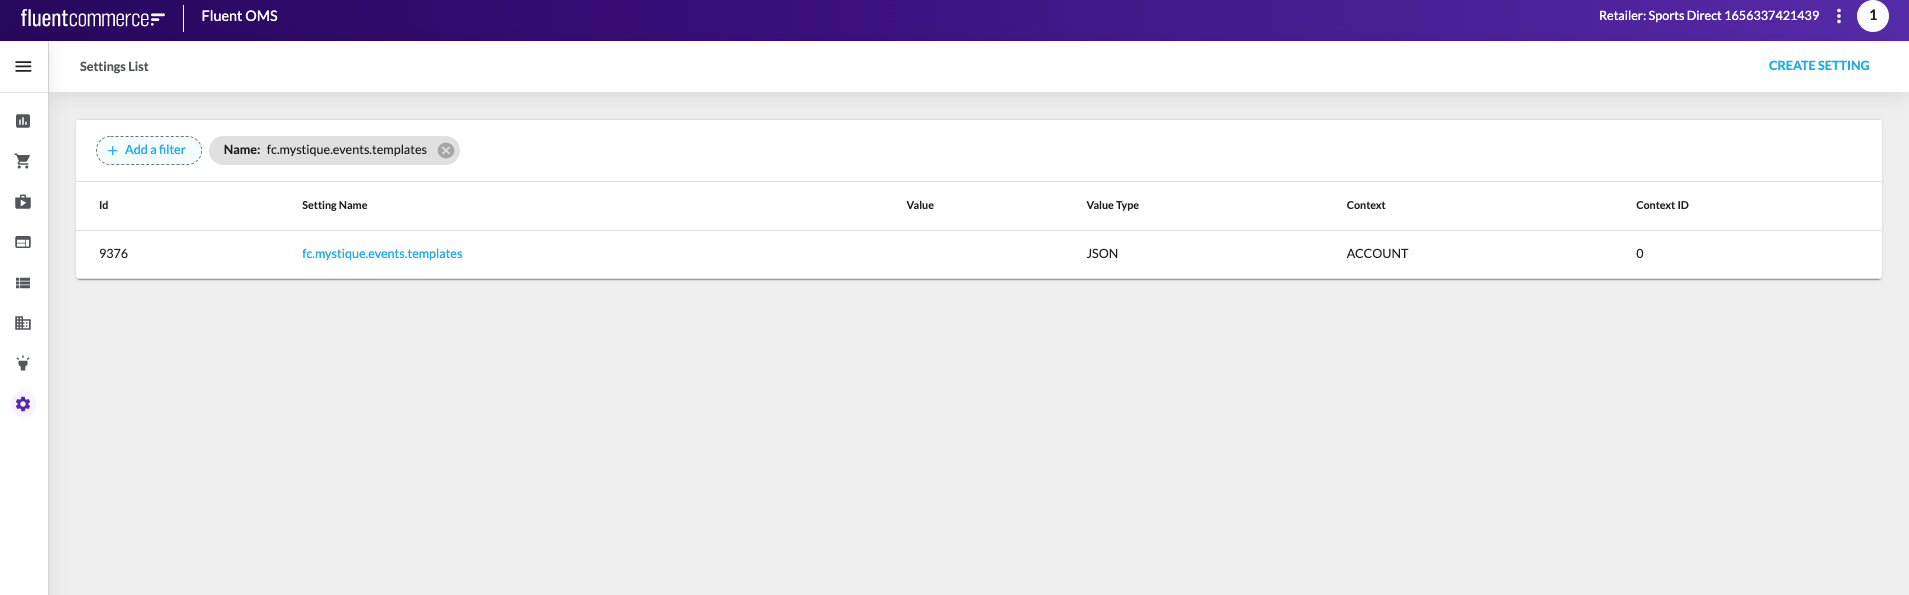Image resolution: width=1909 pixels, height=595 pixels.
Task: Open the briefcase play icon in sidebar
Action: (x=23, y=202)
